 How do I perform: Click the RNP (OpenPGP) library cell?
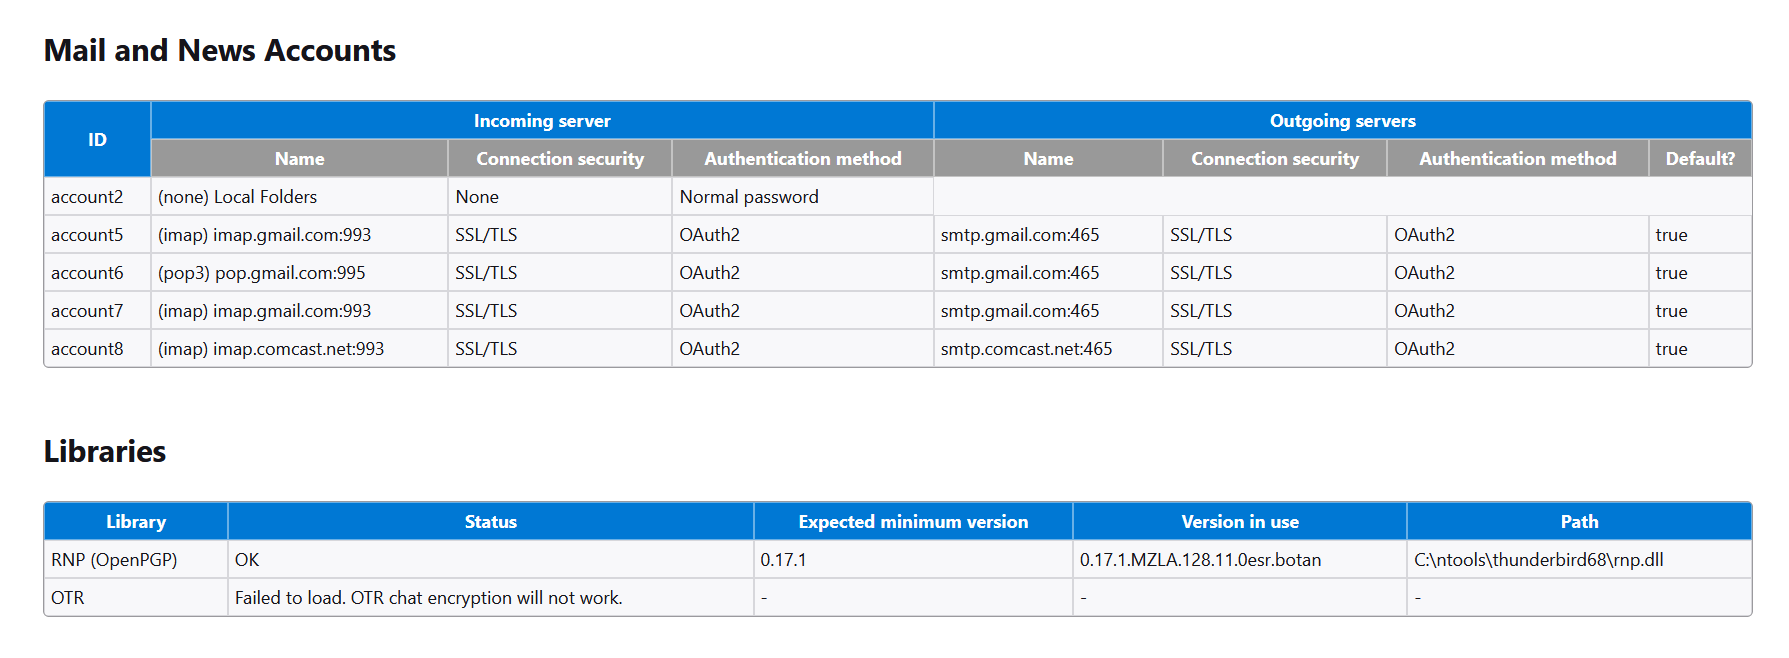[114, 560]
